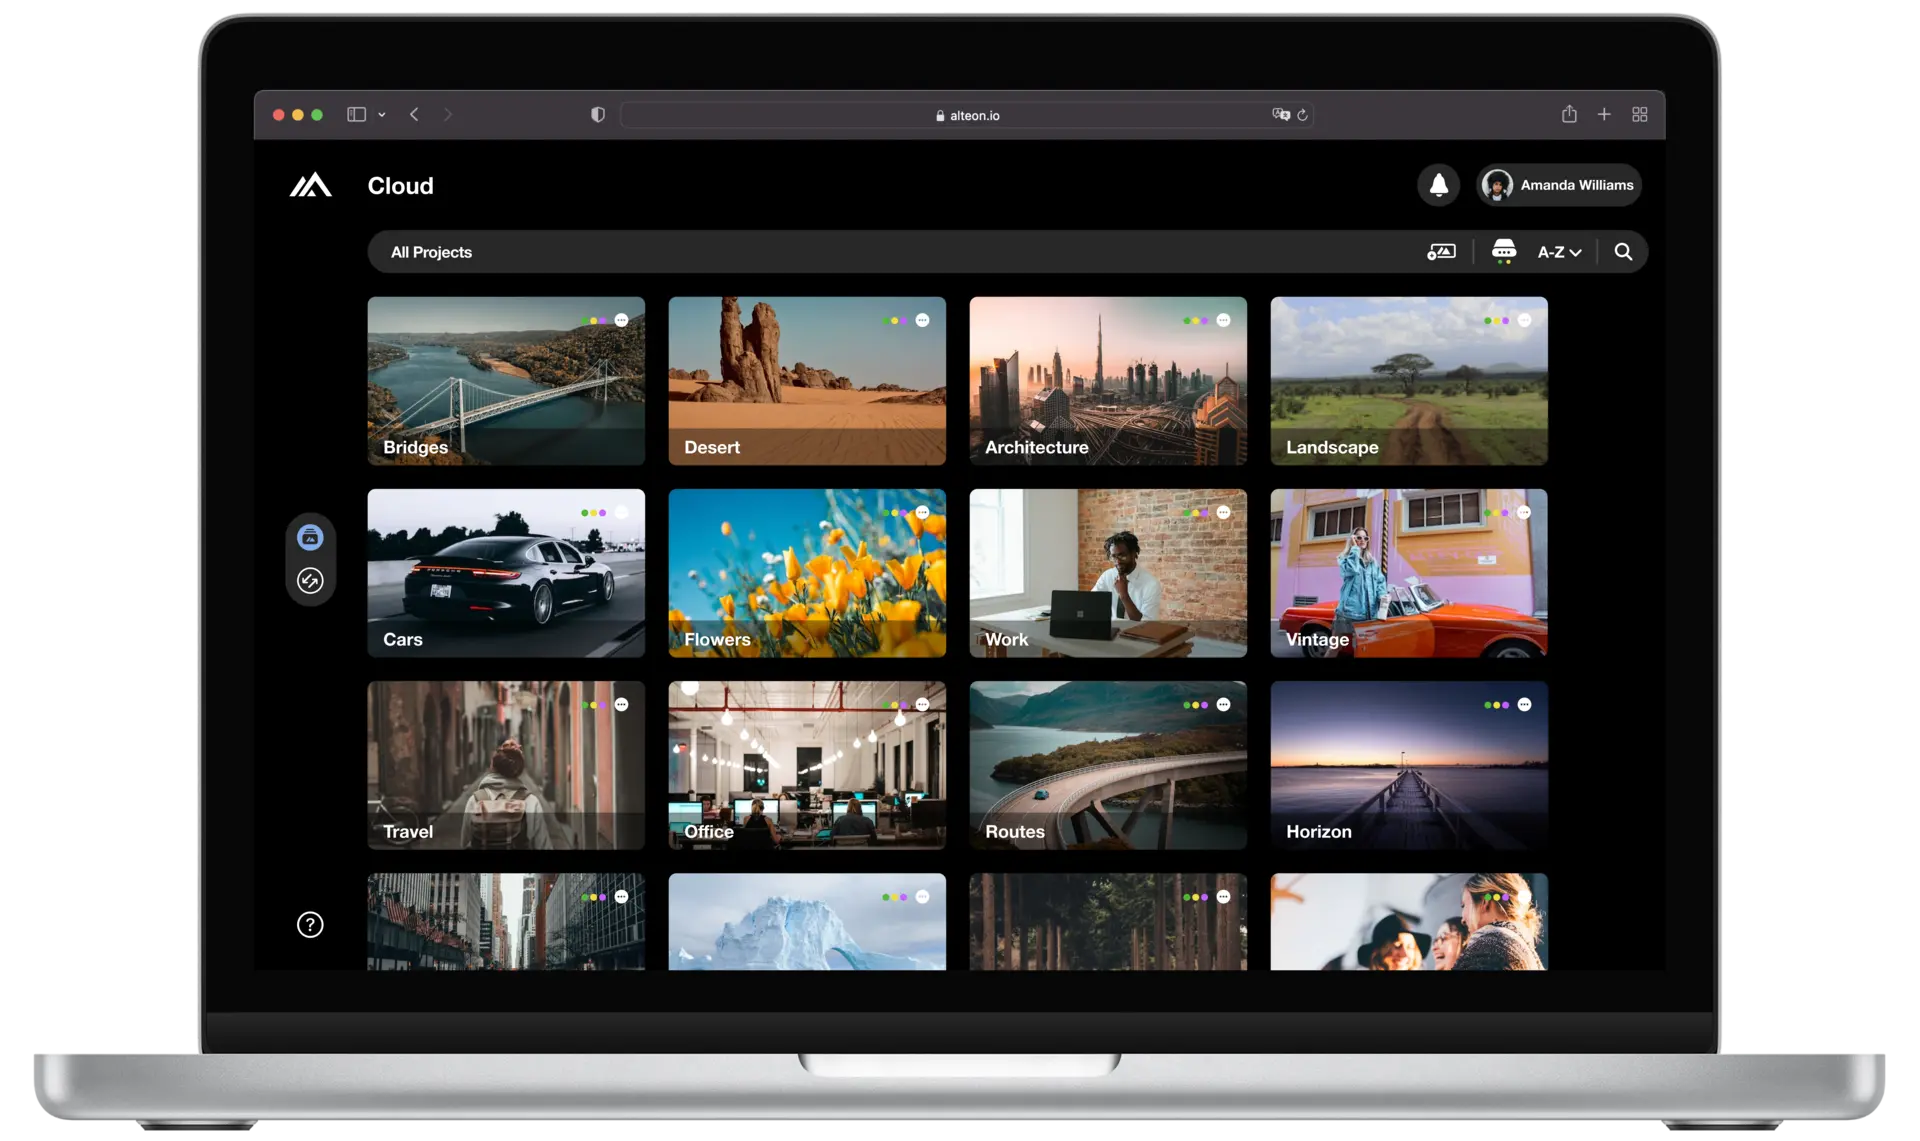Click the search magnifier icon

coord(1623,252)
